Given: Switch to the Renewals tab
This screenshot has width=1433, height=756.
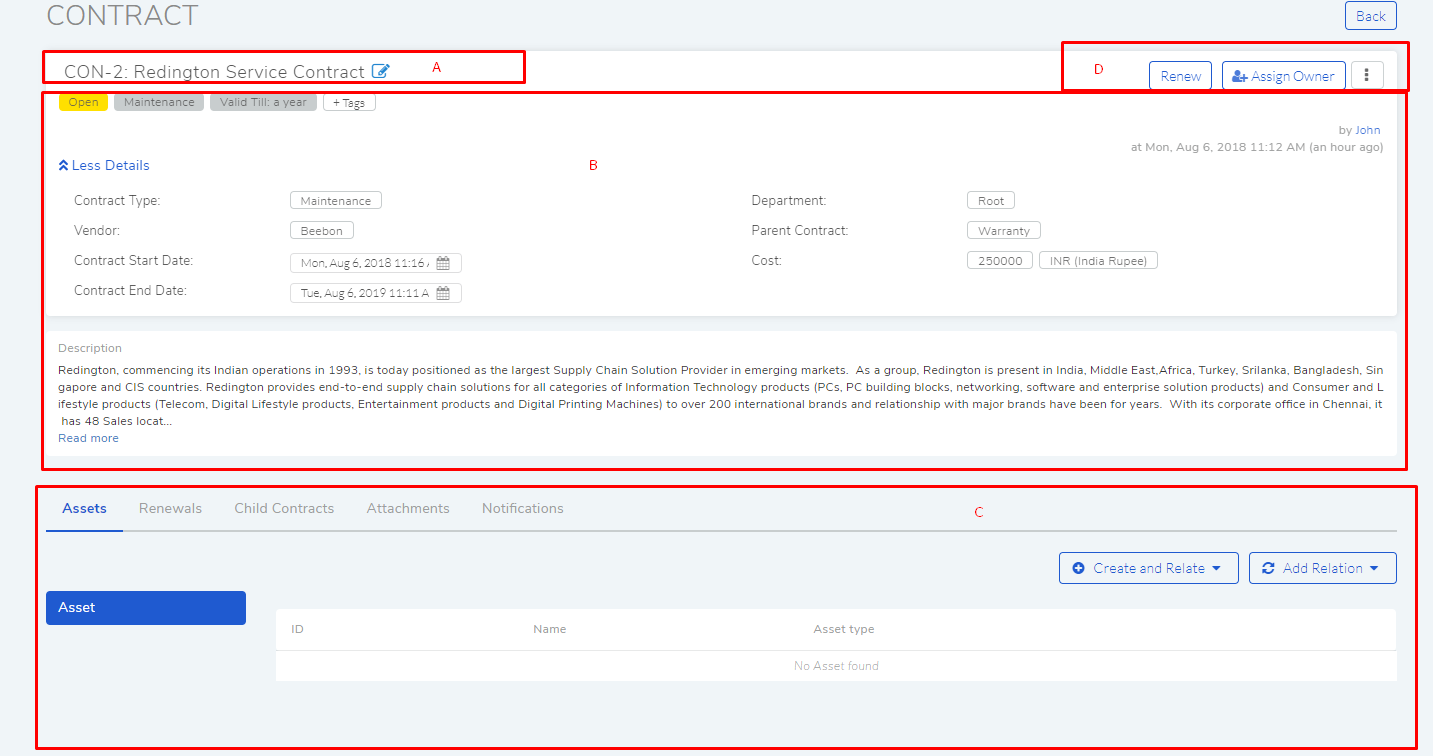Looking at the screenshot, I should 170,508.
